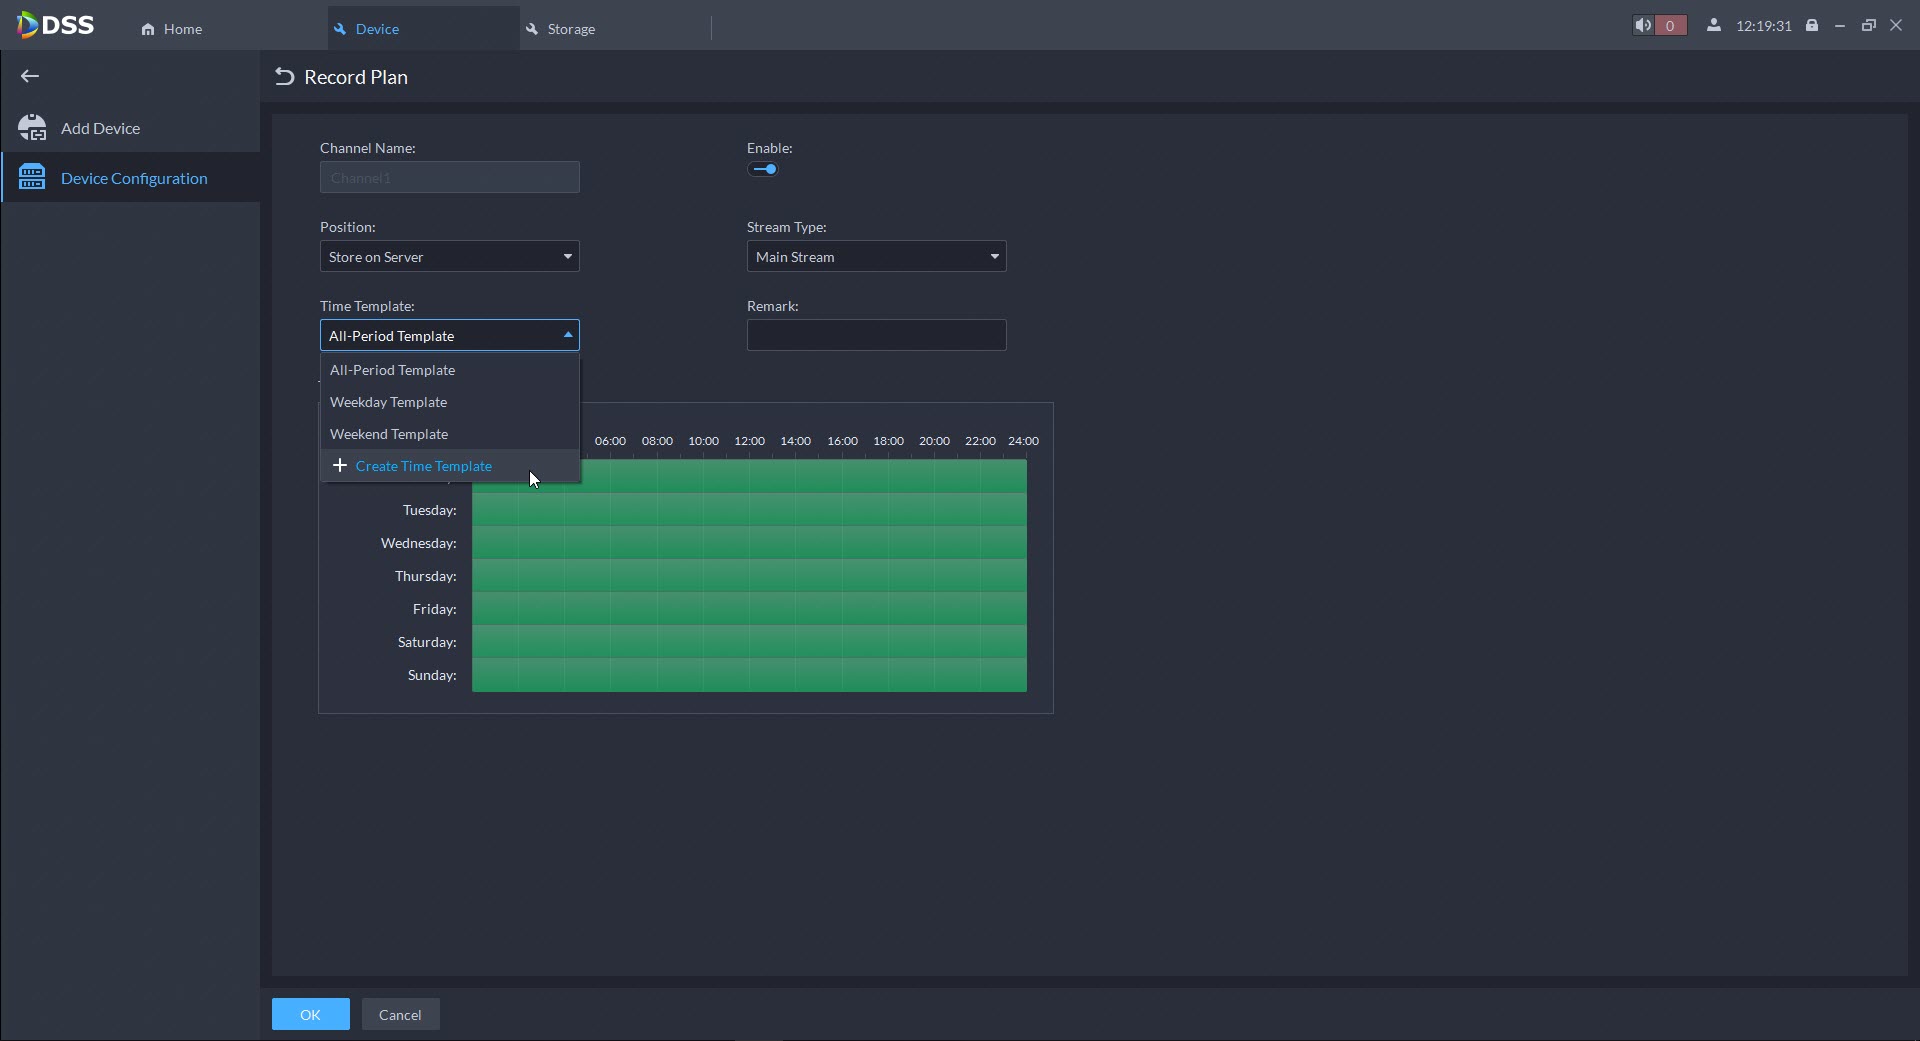Viewport: 1920px width, 1041px height.
Task: Click the DSS logo
Action: pos(56,26)
